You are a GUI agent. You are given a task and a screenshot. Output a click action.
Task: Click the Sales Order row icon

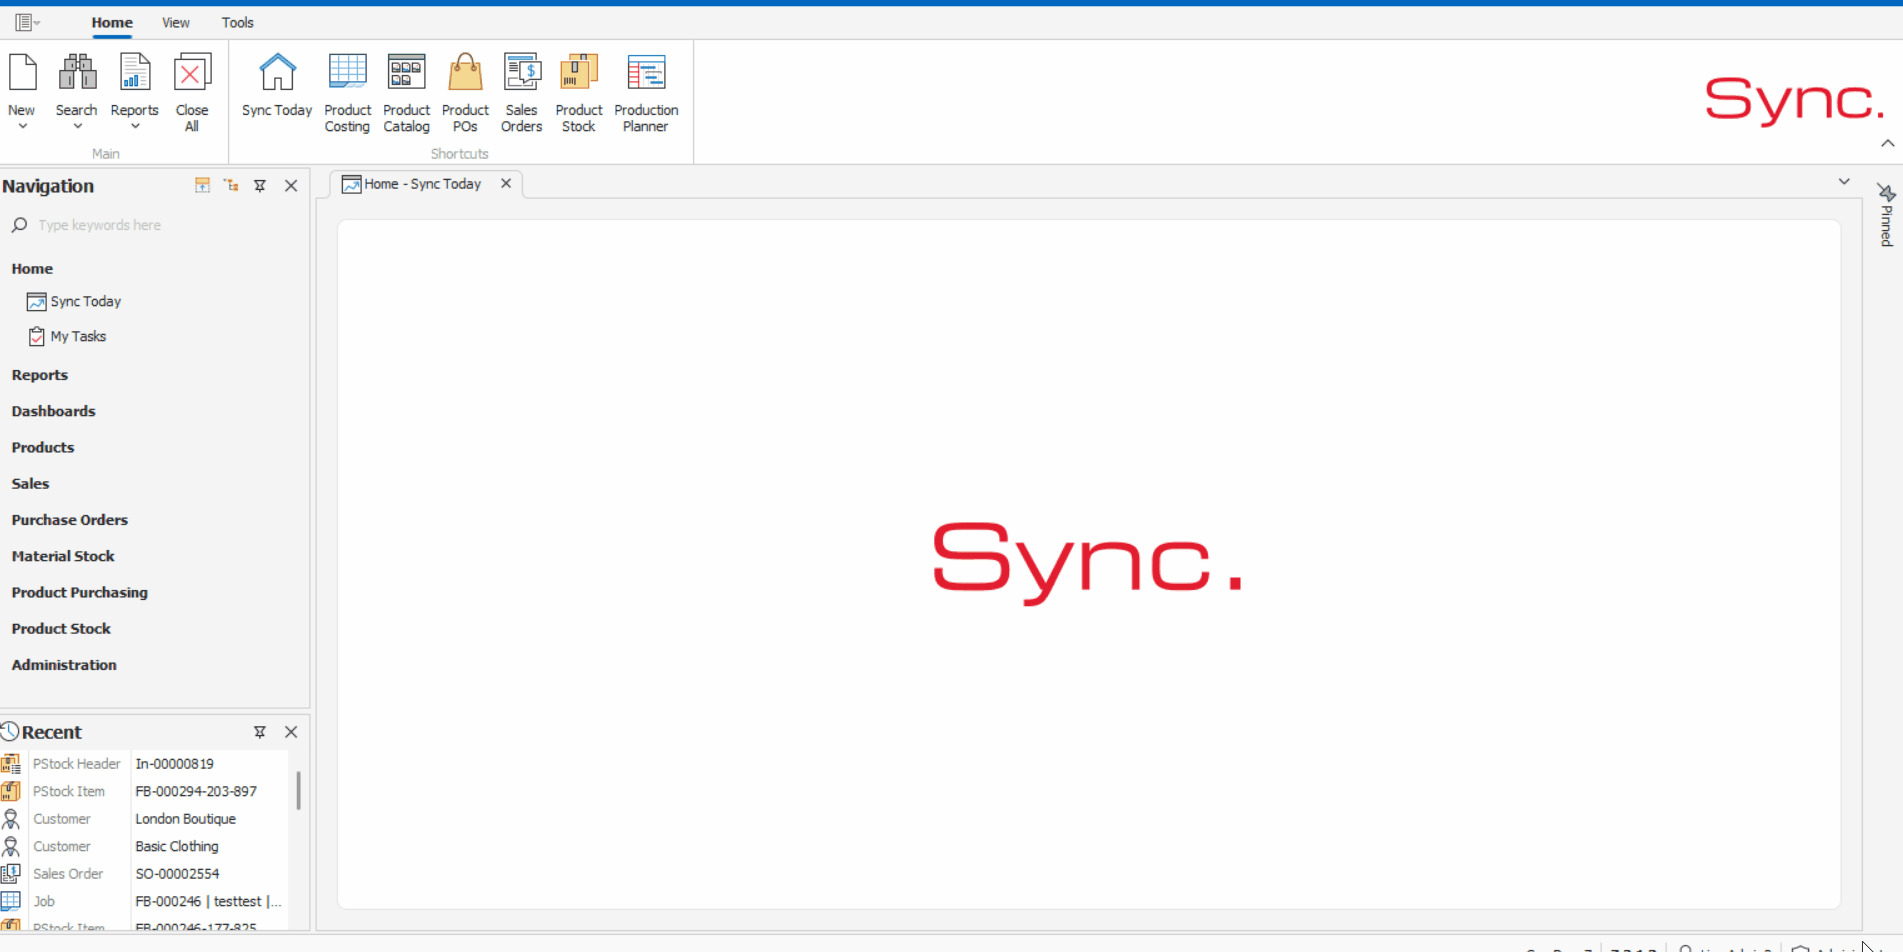click(11, 873)
